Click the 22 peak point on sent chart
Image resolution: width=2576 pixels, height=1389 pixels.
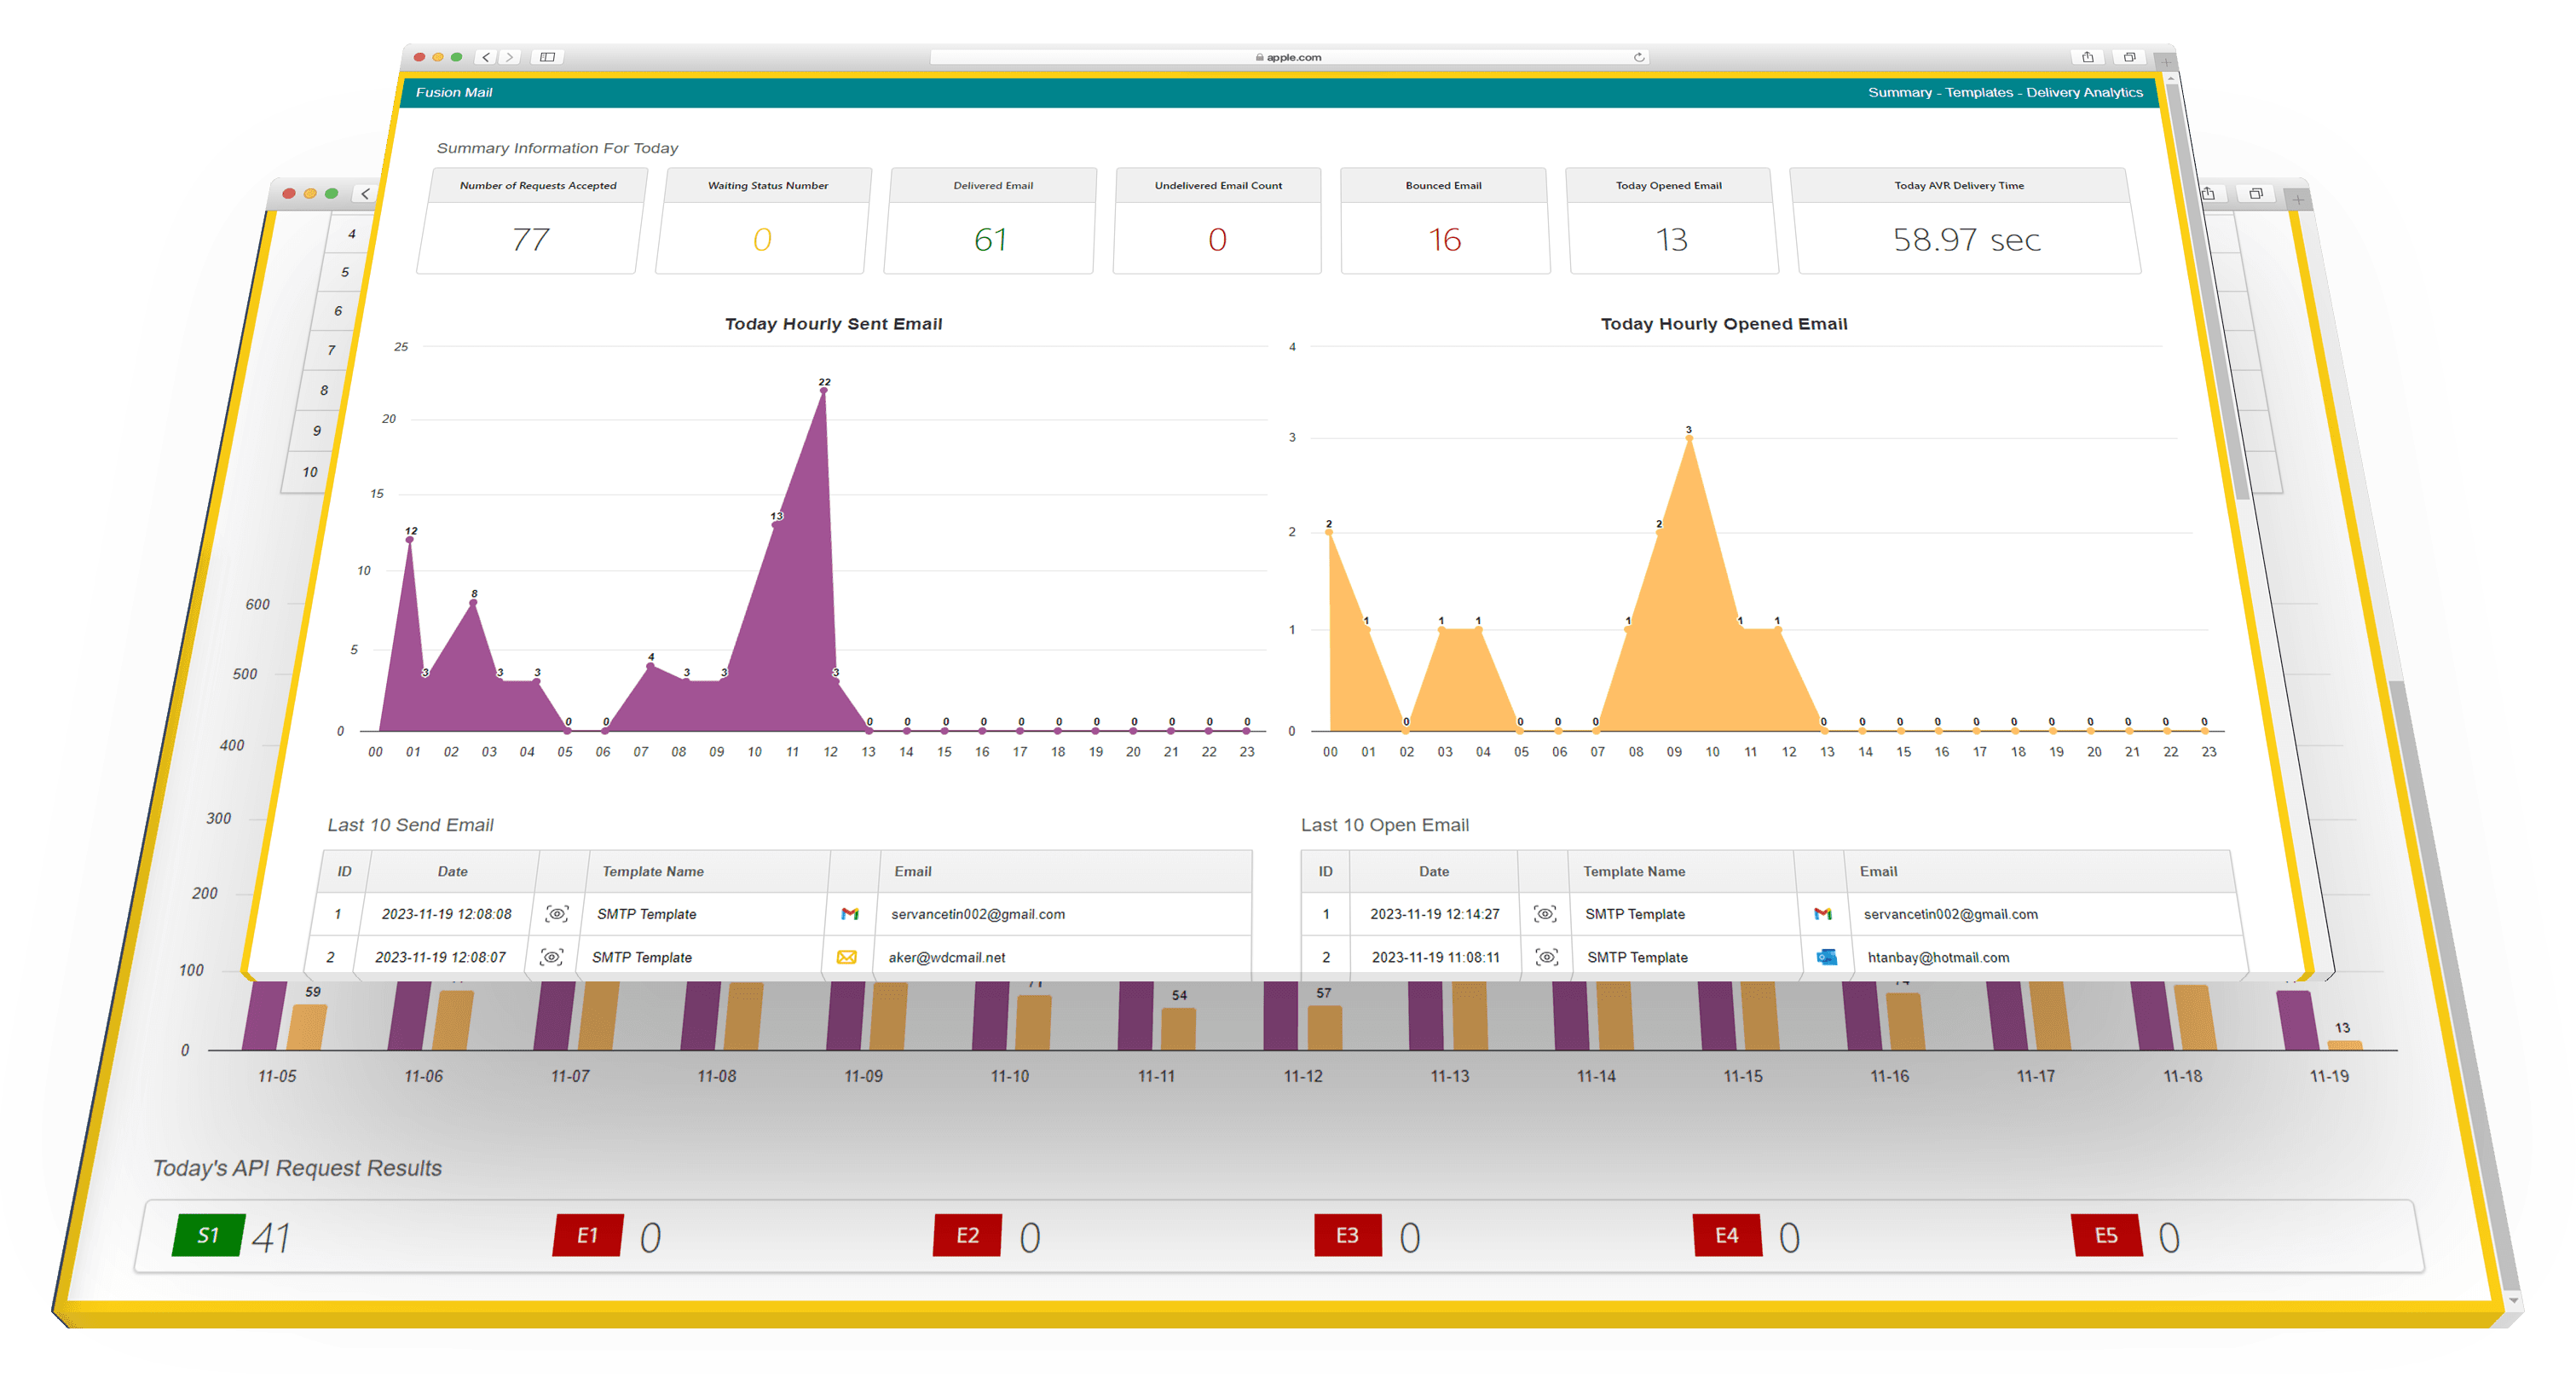(823, 391)
